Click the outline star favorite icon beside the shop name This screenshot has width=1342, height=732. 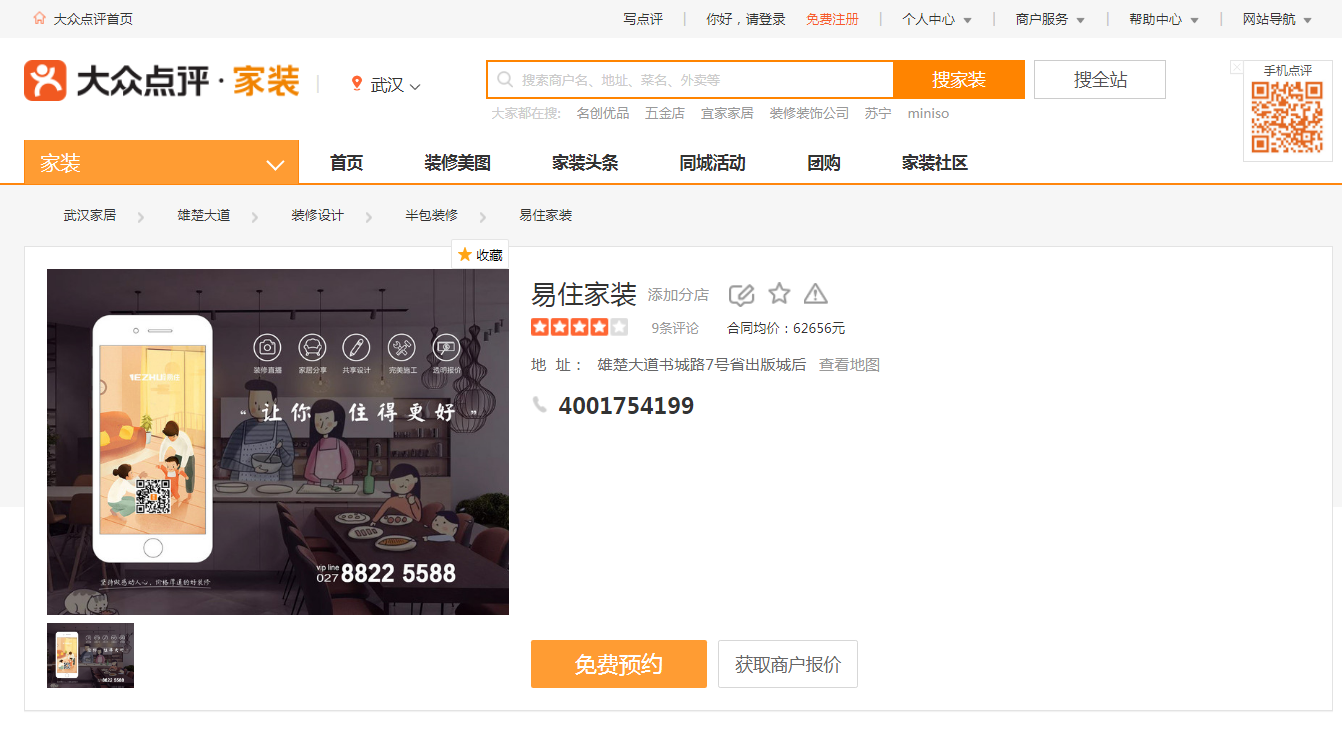tap(779, 293)
